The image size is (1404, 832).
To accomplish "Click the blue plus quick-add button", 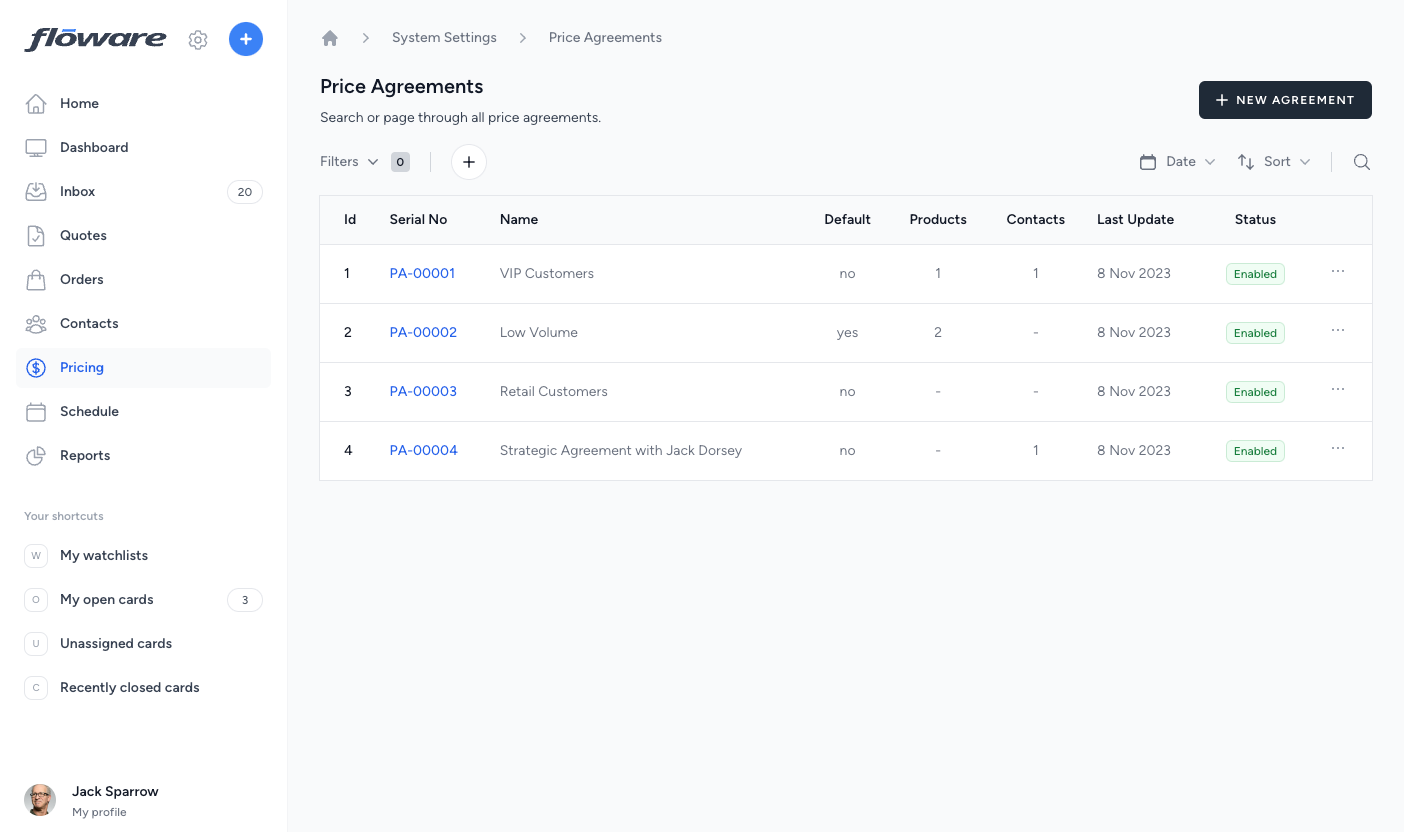I will tap(246, 39).
